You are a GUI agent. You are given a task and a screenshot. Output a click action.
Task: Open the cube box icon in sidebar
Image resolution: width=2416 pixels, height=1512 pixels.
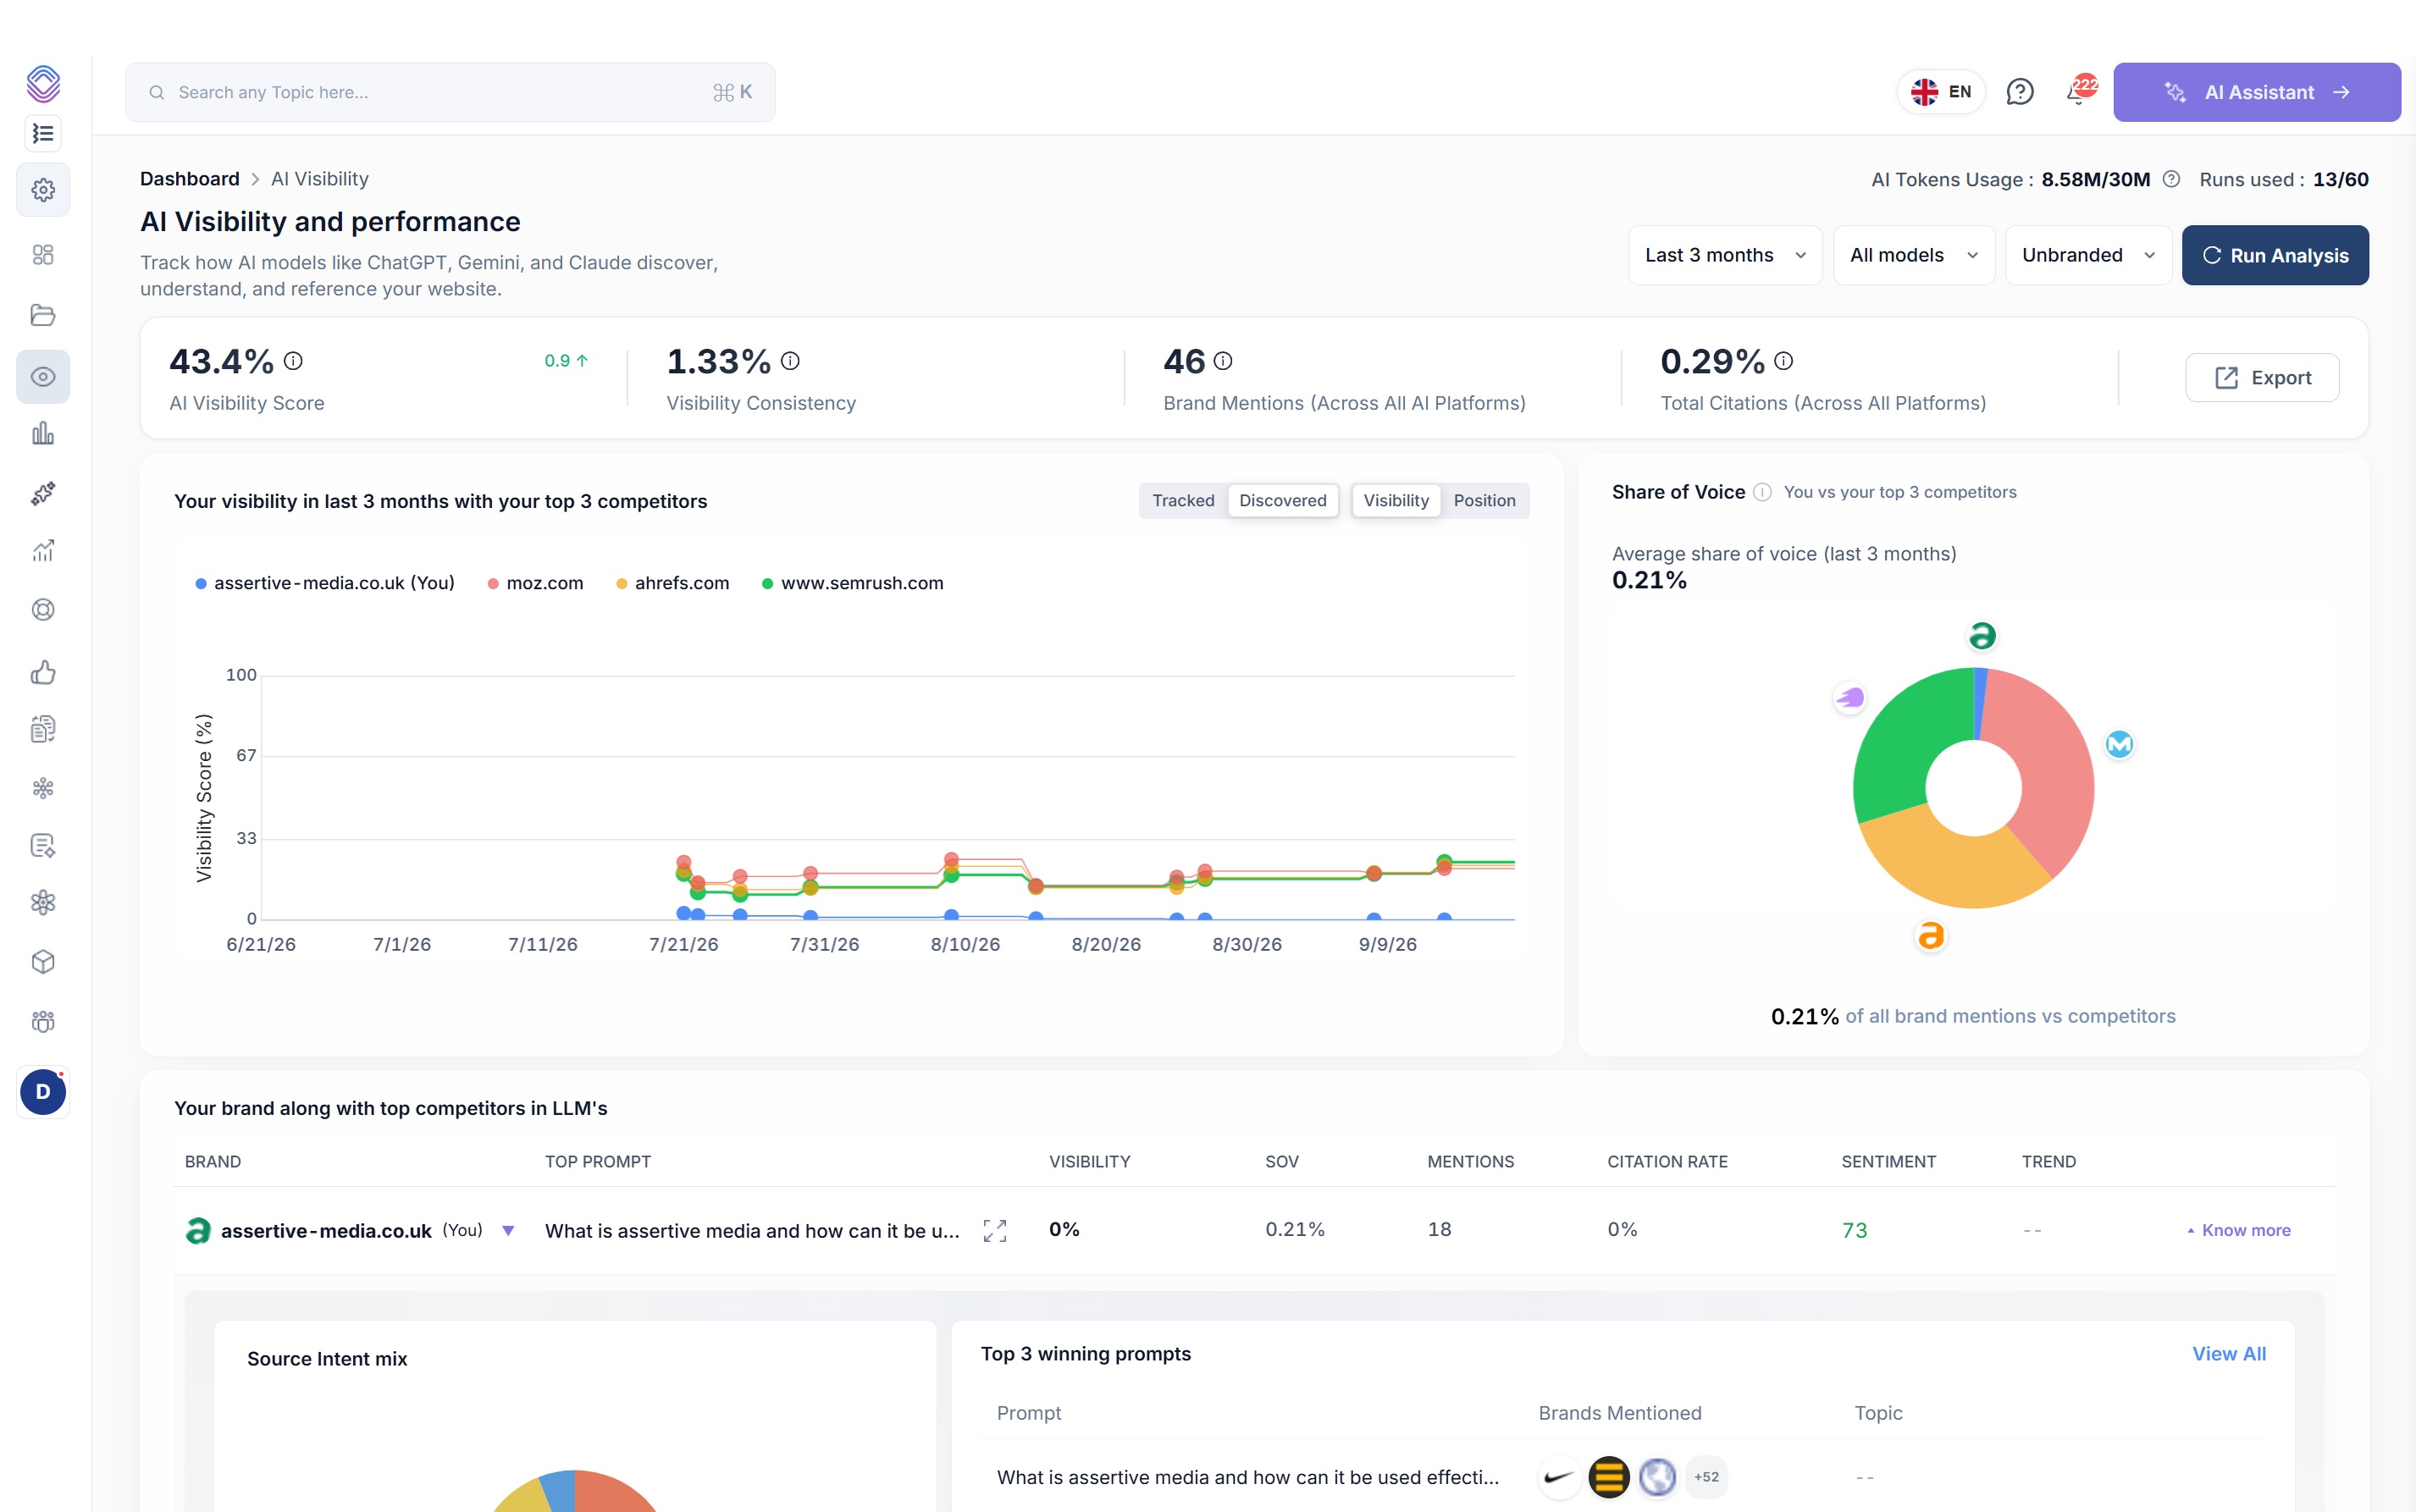click(x=43, y=962)
